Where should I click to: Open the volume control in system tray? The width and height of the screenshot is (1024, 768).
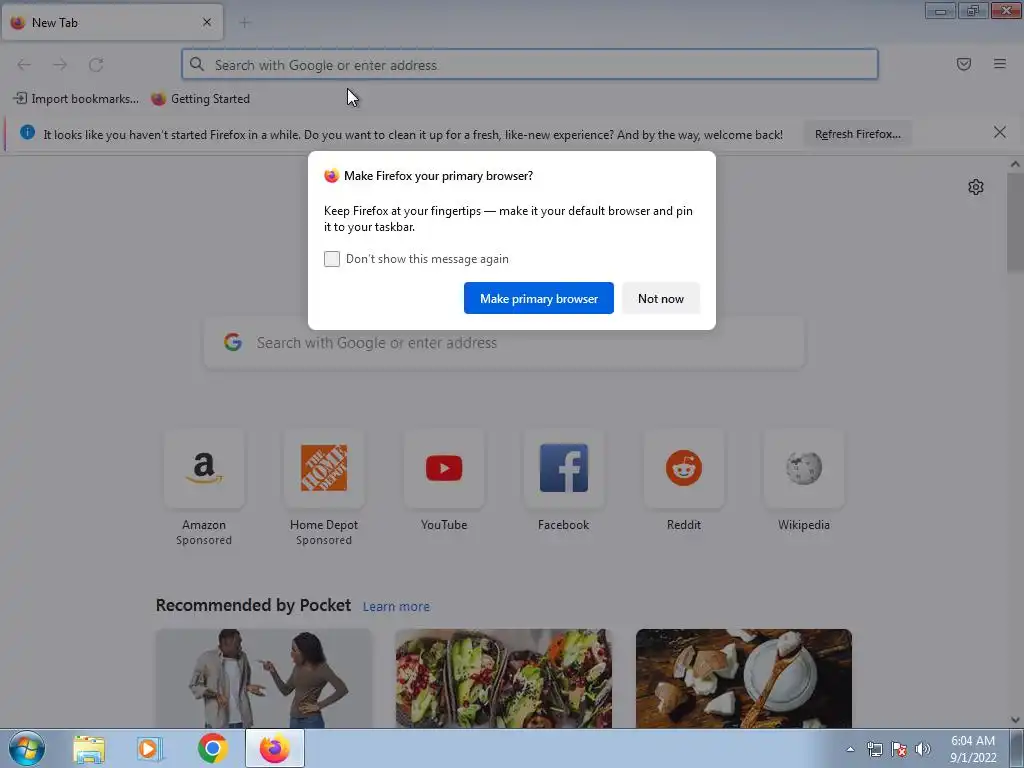pos(923,749)
